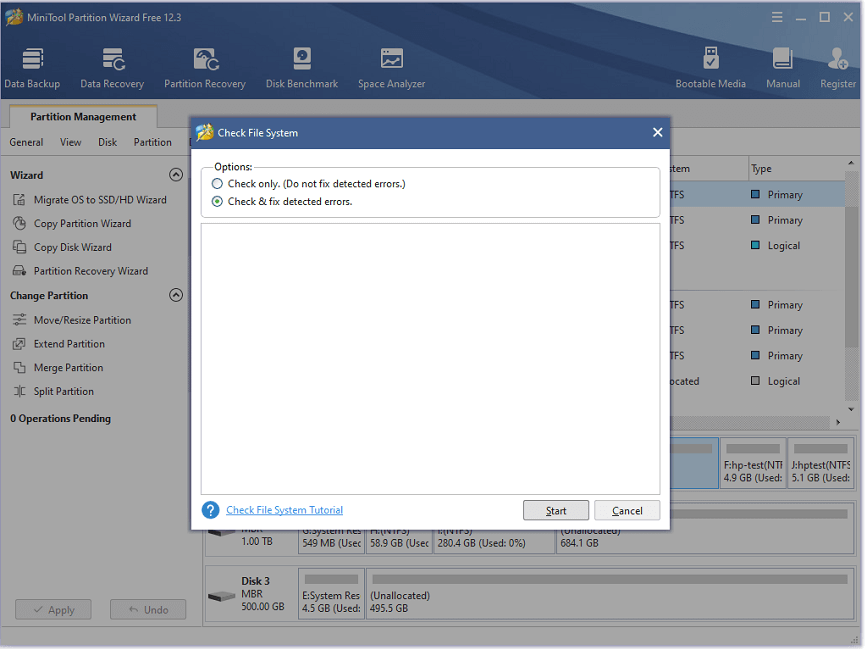Select the 495.5 GB unallocated space
The height and width of the screenshot is (650, 867).
tap(610, 594)
